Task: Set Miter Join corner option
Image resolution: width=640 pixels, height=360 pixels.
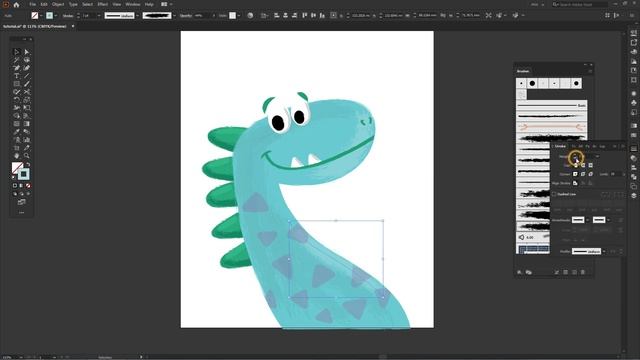Action: (576, 174)
